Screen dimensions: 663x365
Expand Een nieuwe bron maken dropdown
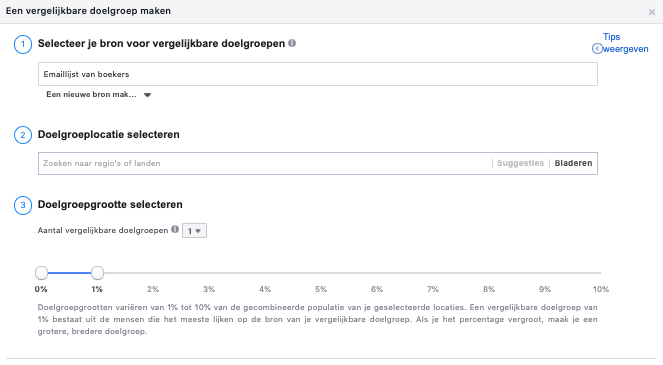[x=99, y=94]
